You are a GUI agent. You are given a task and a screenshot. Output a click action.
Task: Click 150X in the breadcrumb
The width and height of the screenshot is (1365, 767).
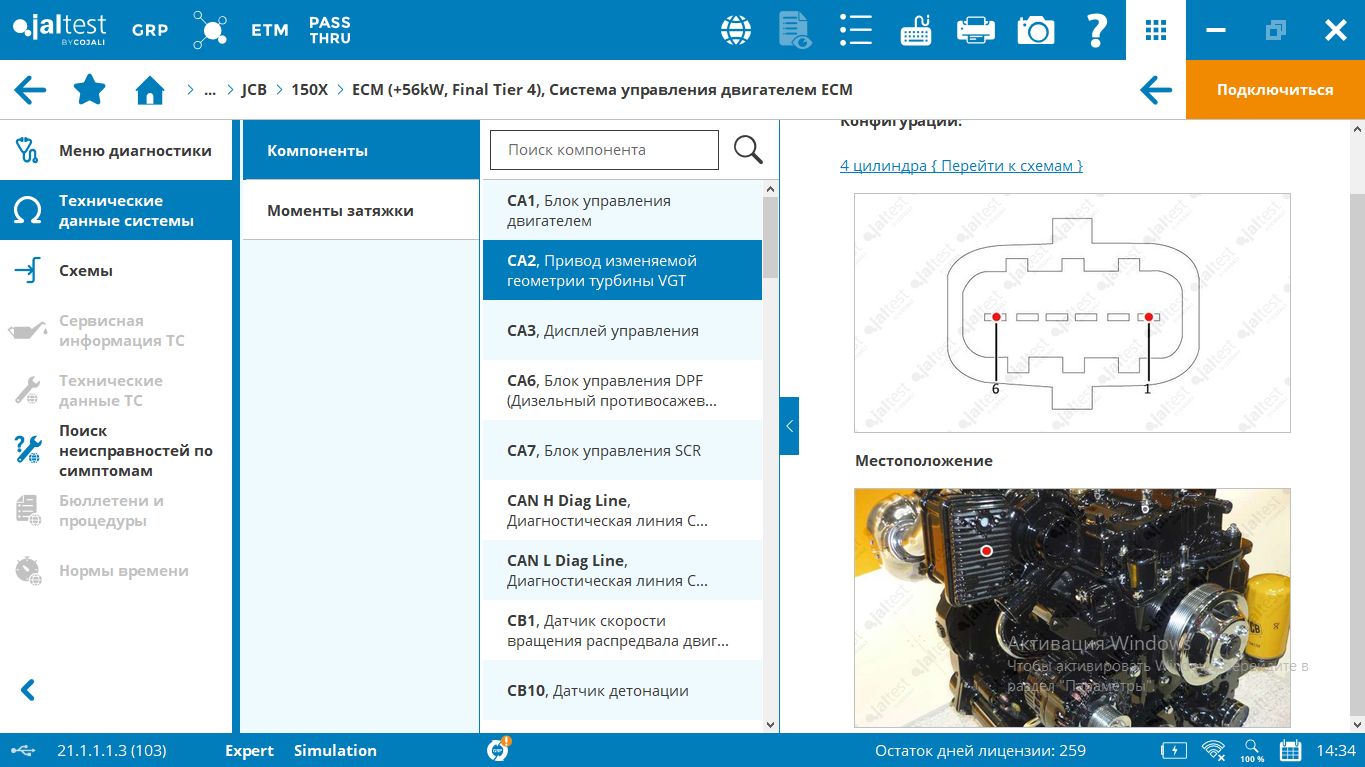click(309, 90)
